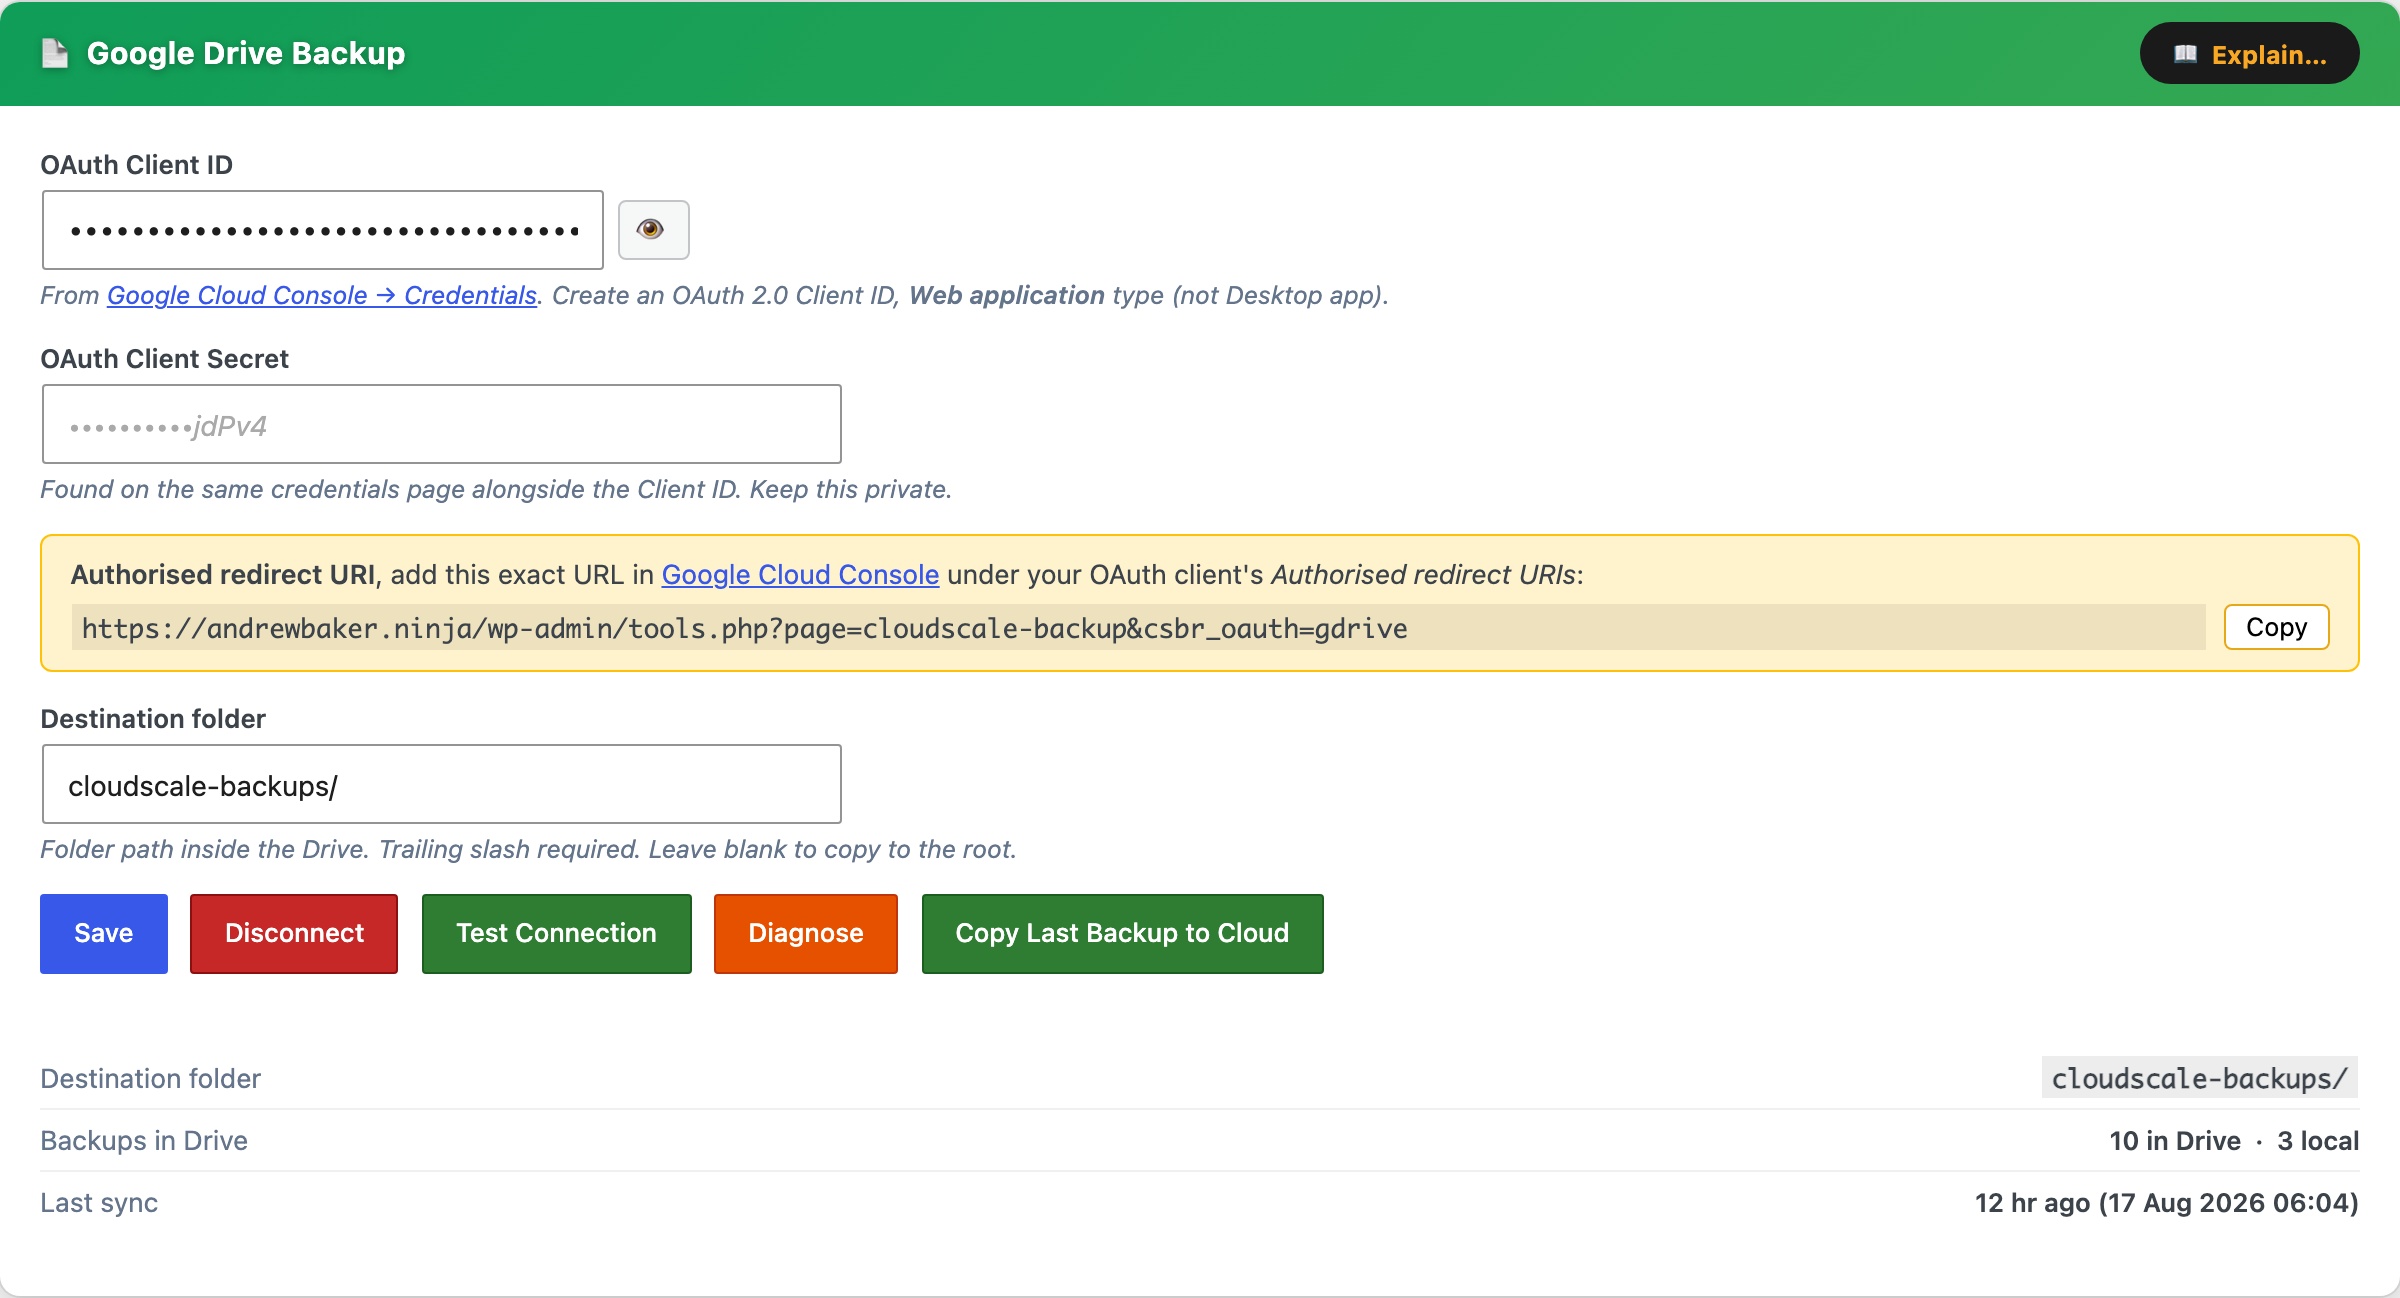
Task: Click the cloudscale-backups/ status value
Action: pyautogui.click(x=2200, y=1078)
